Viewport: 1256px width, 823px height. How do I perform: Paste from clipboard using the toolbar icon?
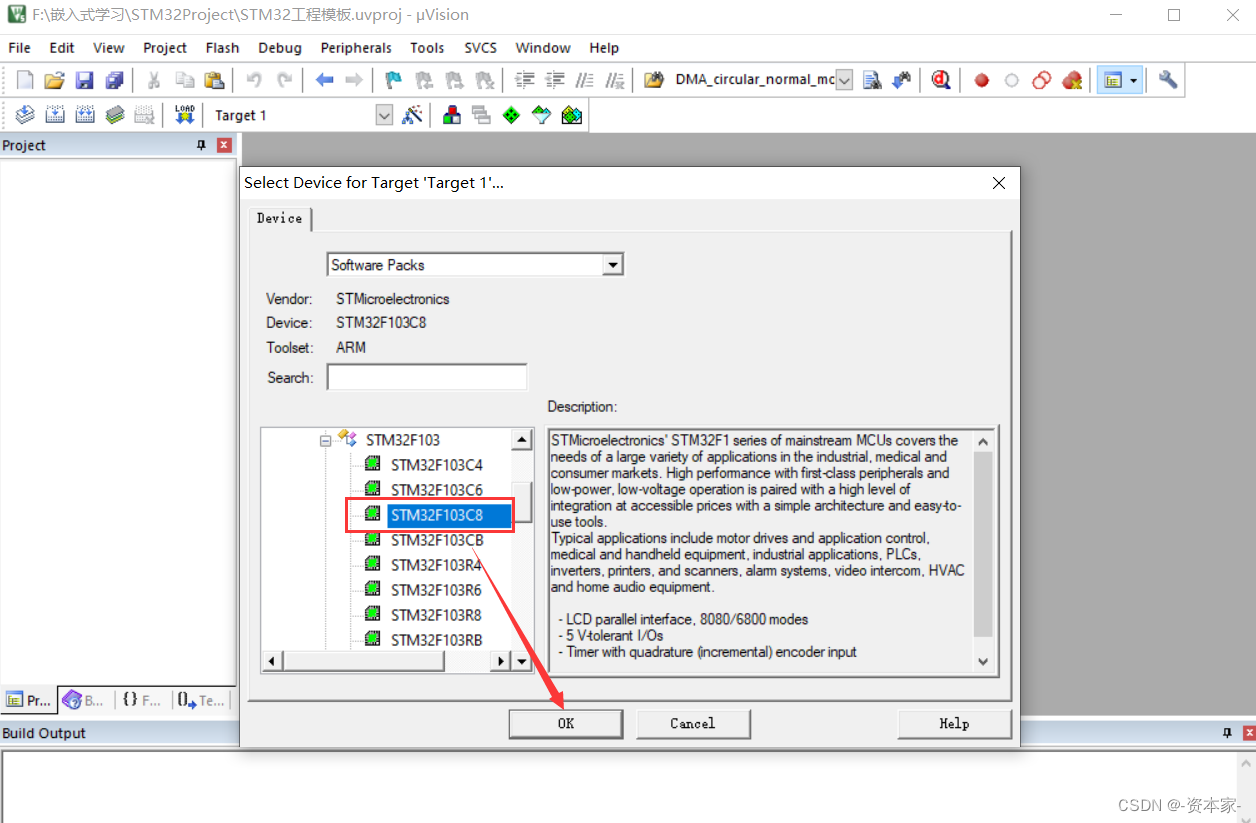tap(214, 80)
